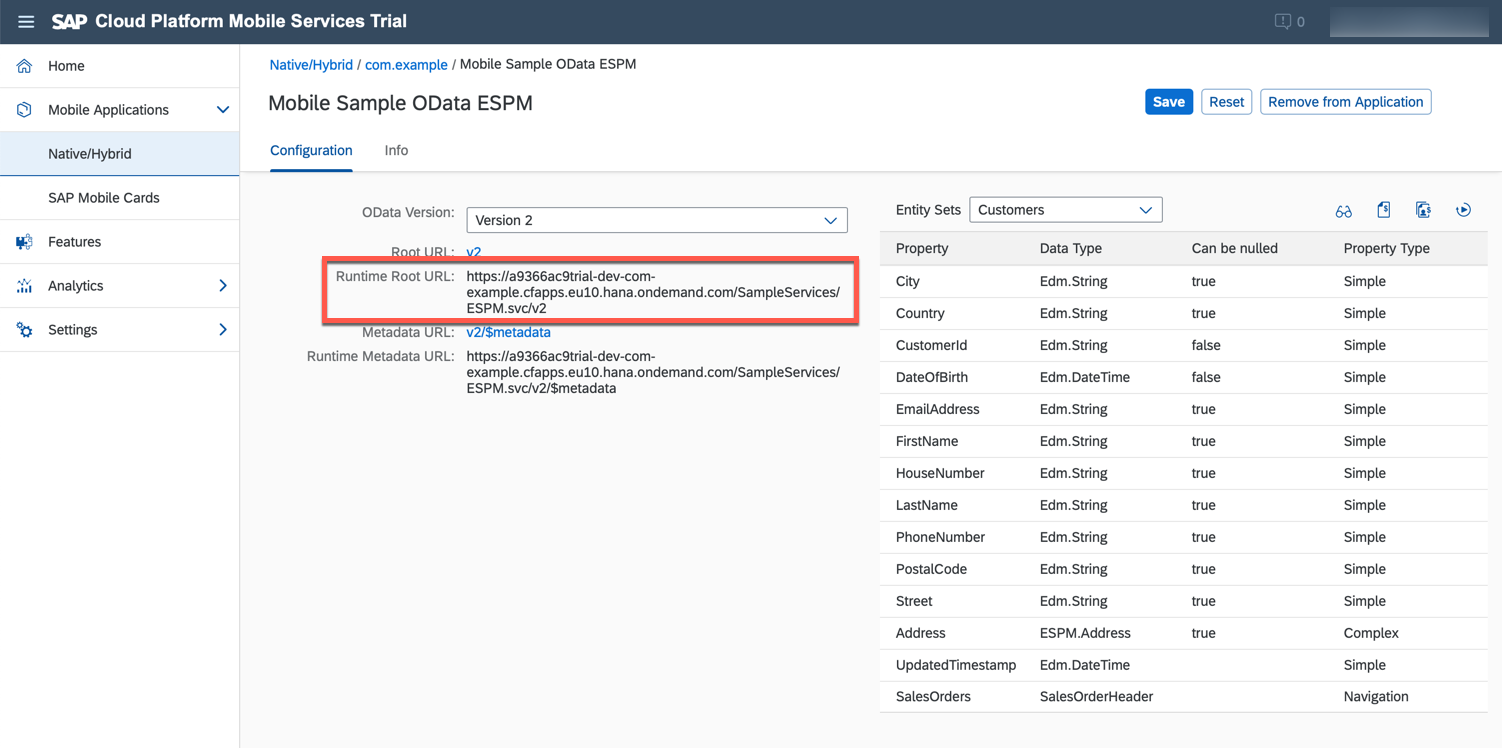Image resolution: width=1502 pixels, height=748 pixels.
Task: Click the Property column header
Action: click(x=922, y=249)
